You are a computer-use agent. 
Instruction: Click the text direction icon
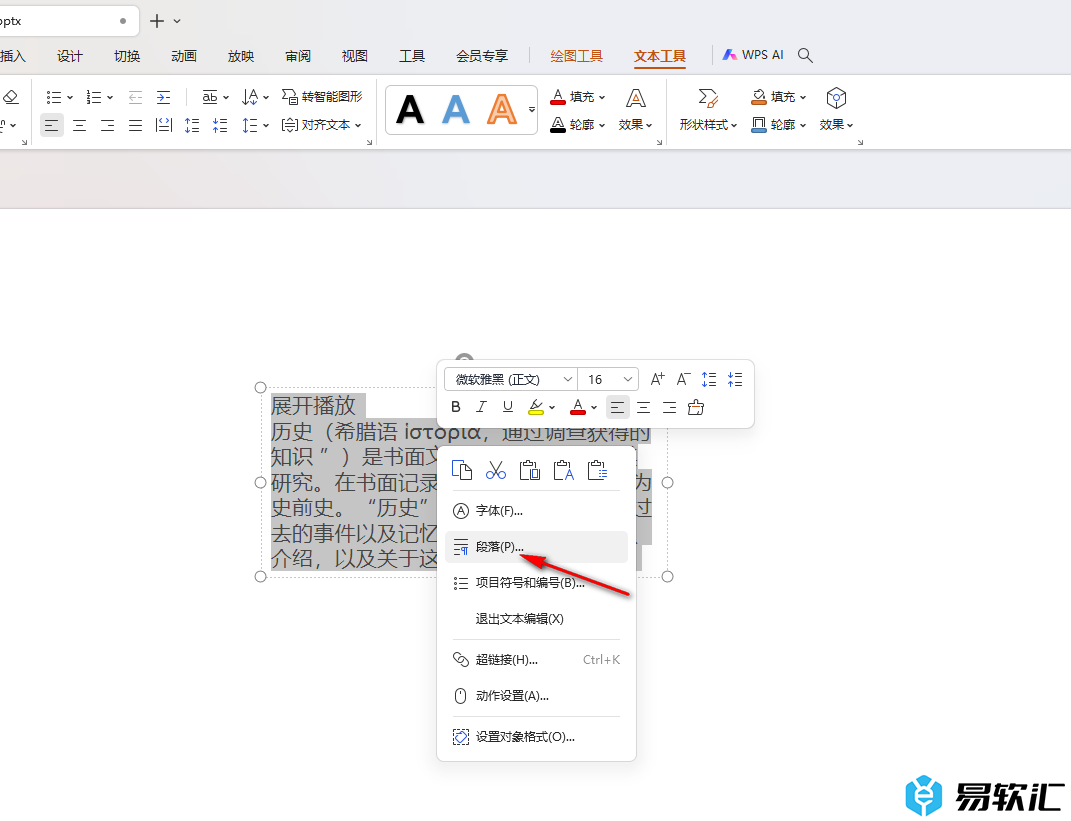(x=250, y=97)
